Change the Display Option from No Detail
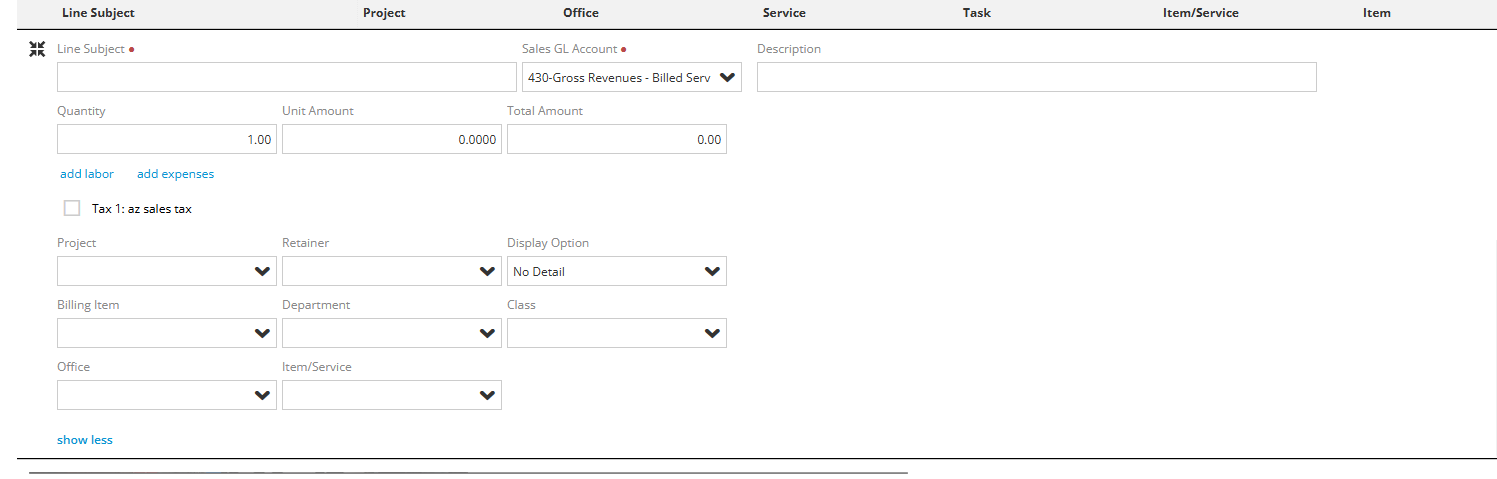The height and width of the screenshot is (479, 1497). coord(617,271)
